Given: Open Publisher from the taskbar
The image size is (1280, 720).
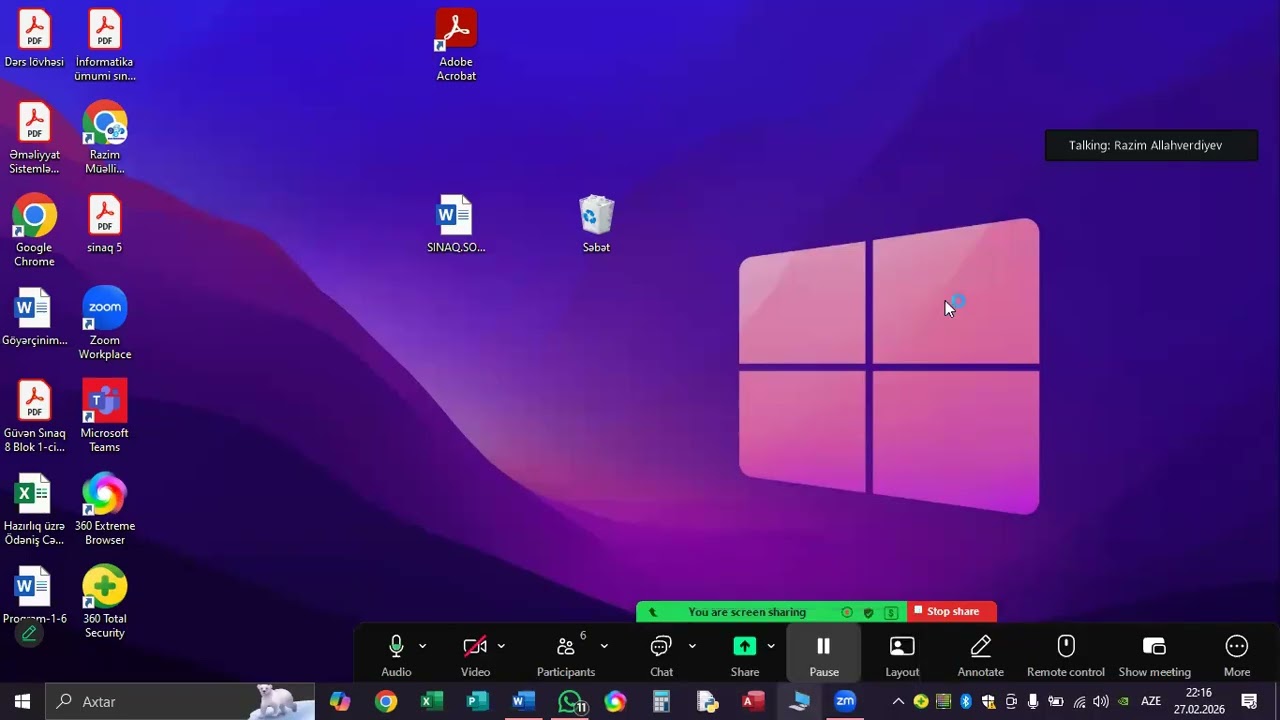Looking at the screenshot, I should pyautogui.click(x=478, y=702).
